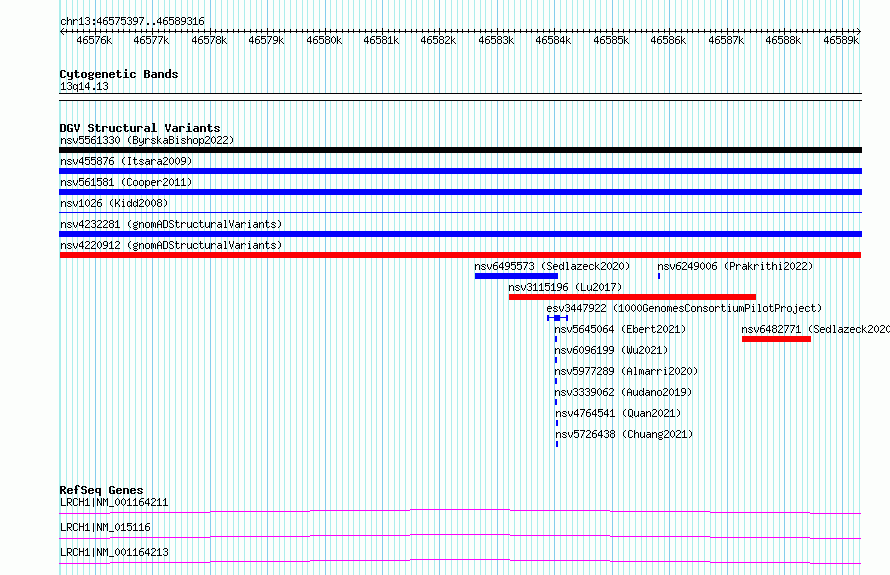Click the nsv6495573 (Sedlazeck2020) label
Viewport: 890px width, 575px height.
(552, 266)
